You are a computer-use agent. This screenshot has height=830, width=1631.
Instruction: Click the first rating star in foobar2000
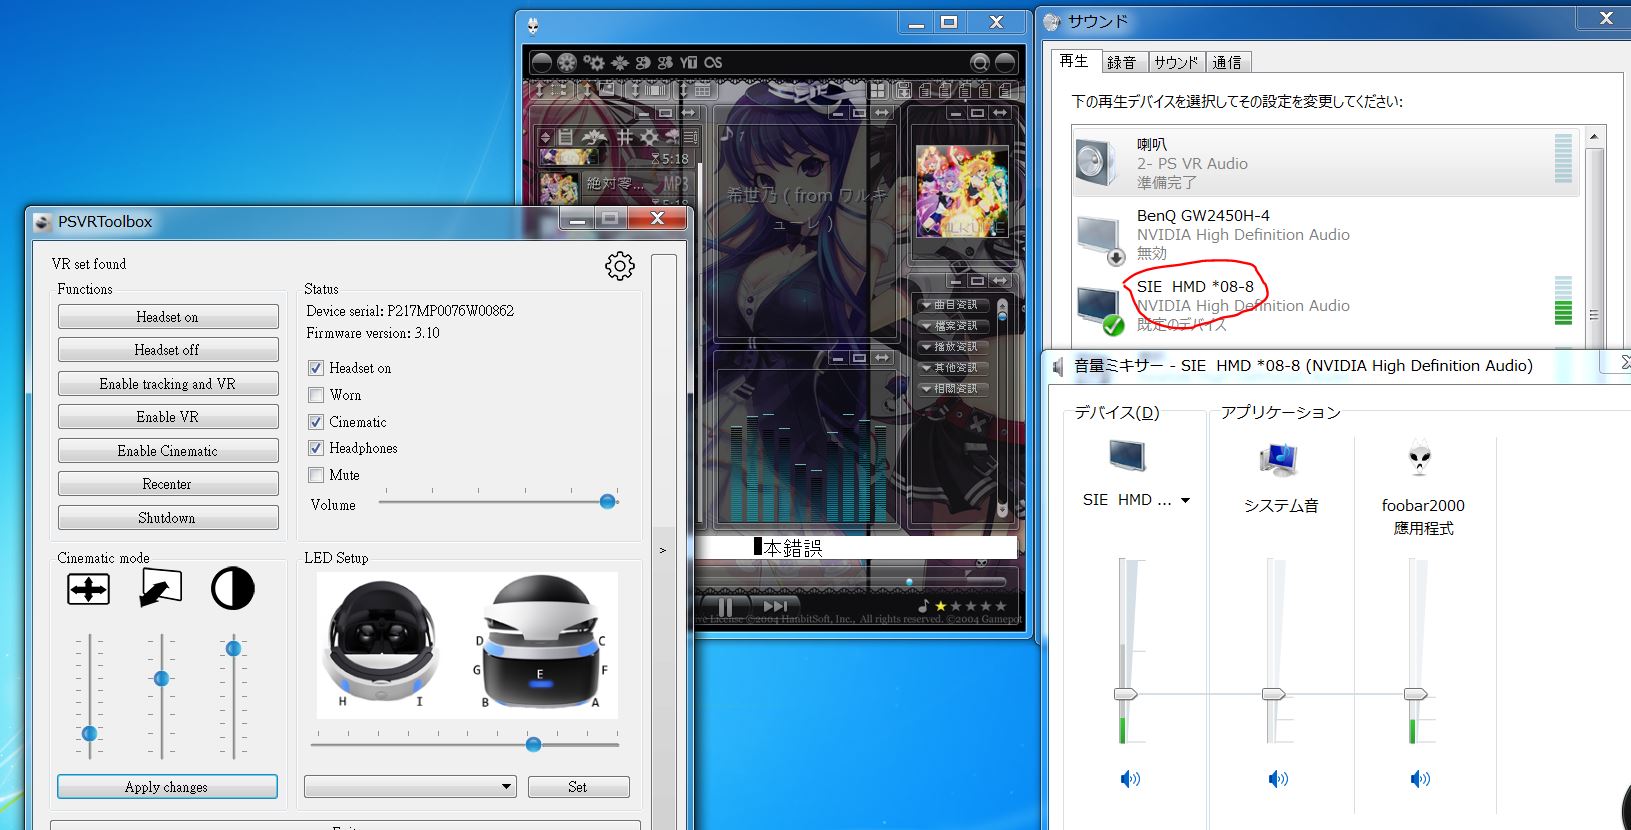pyautogui.click(x=940, y=606)
